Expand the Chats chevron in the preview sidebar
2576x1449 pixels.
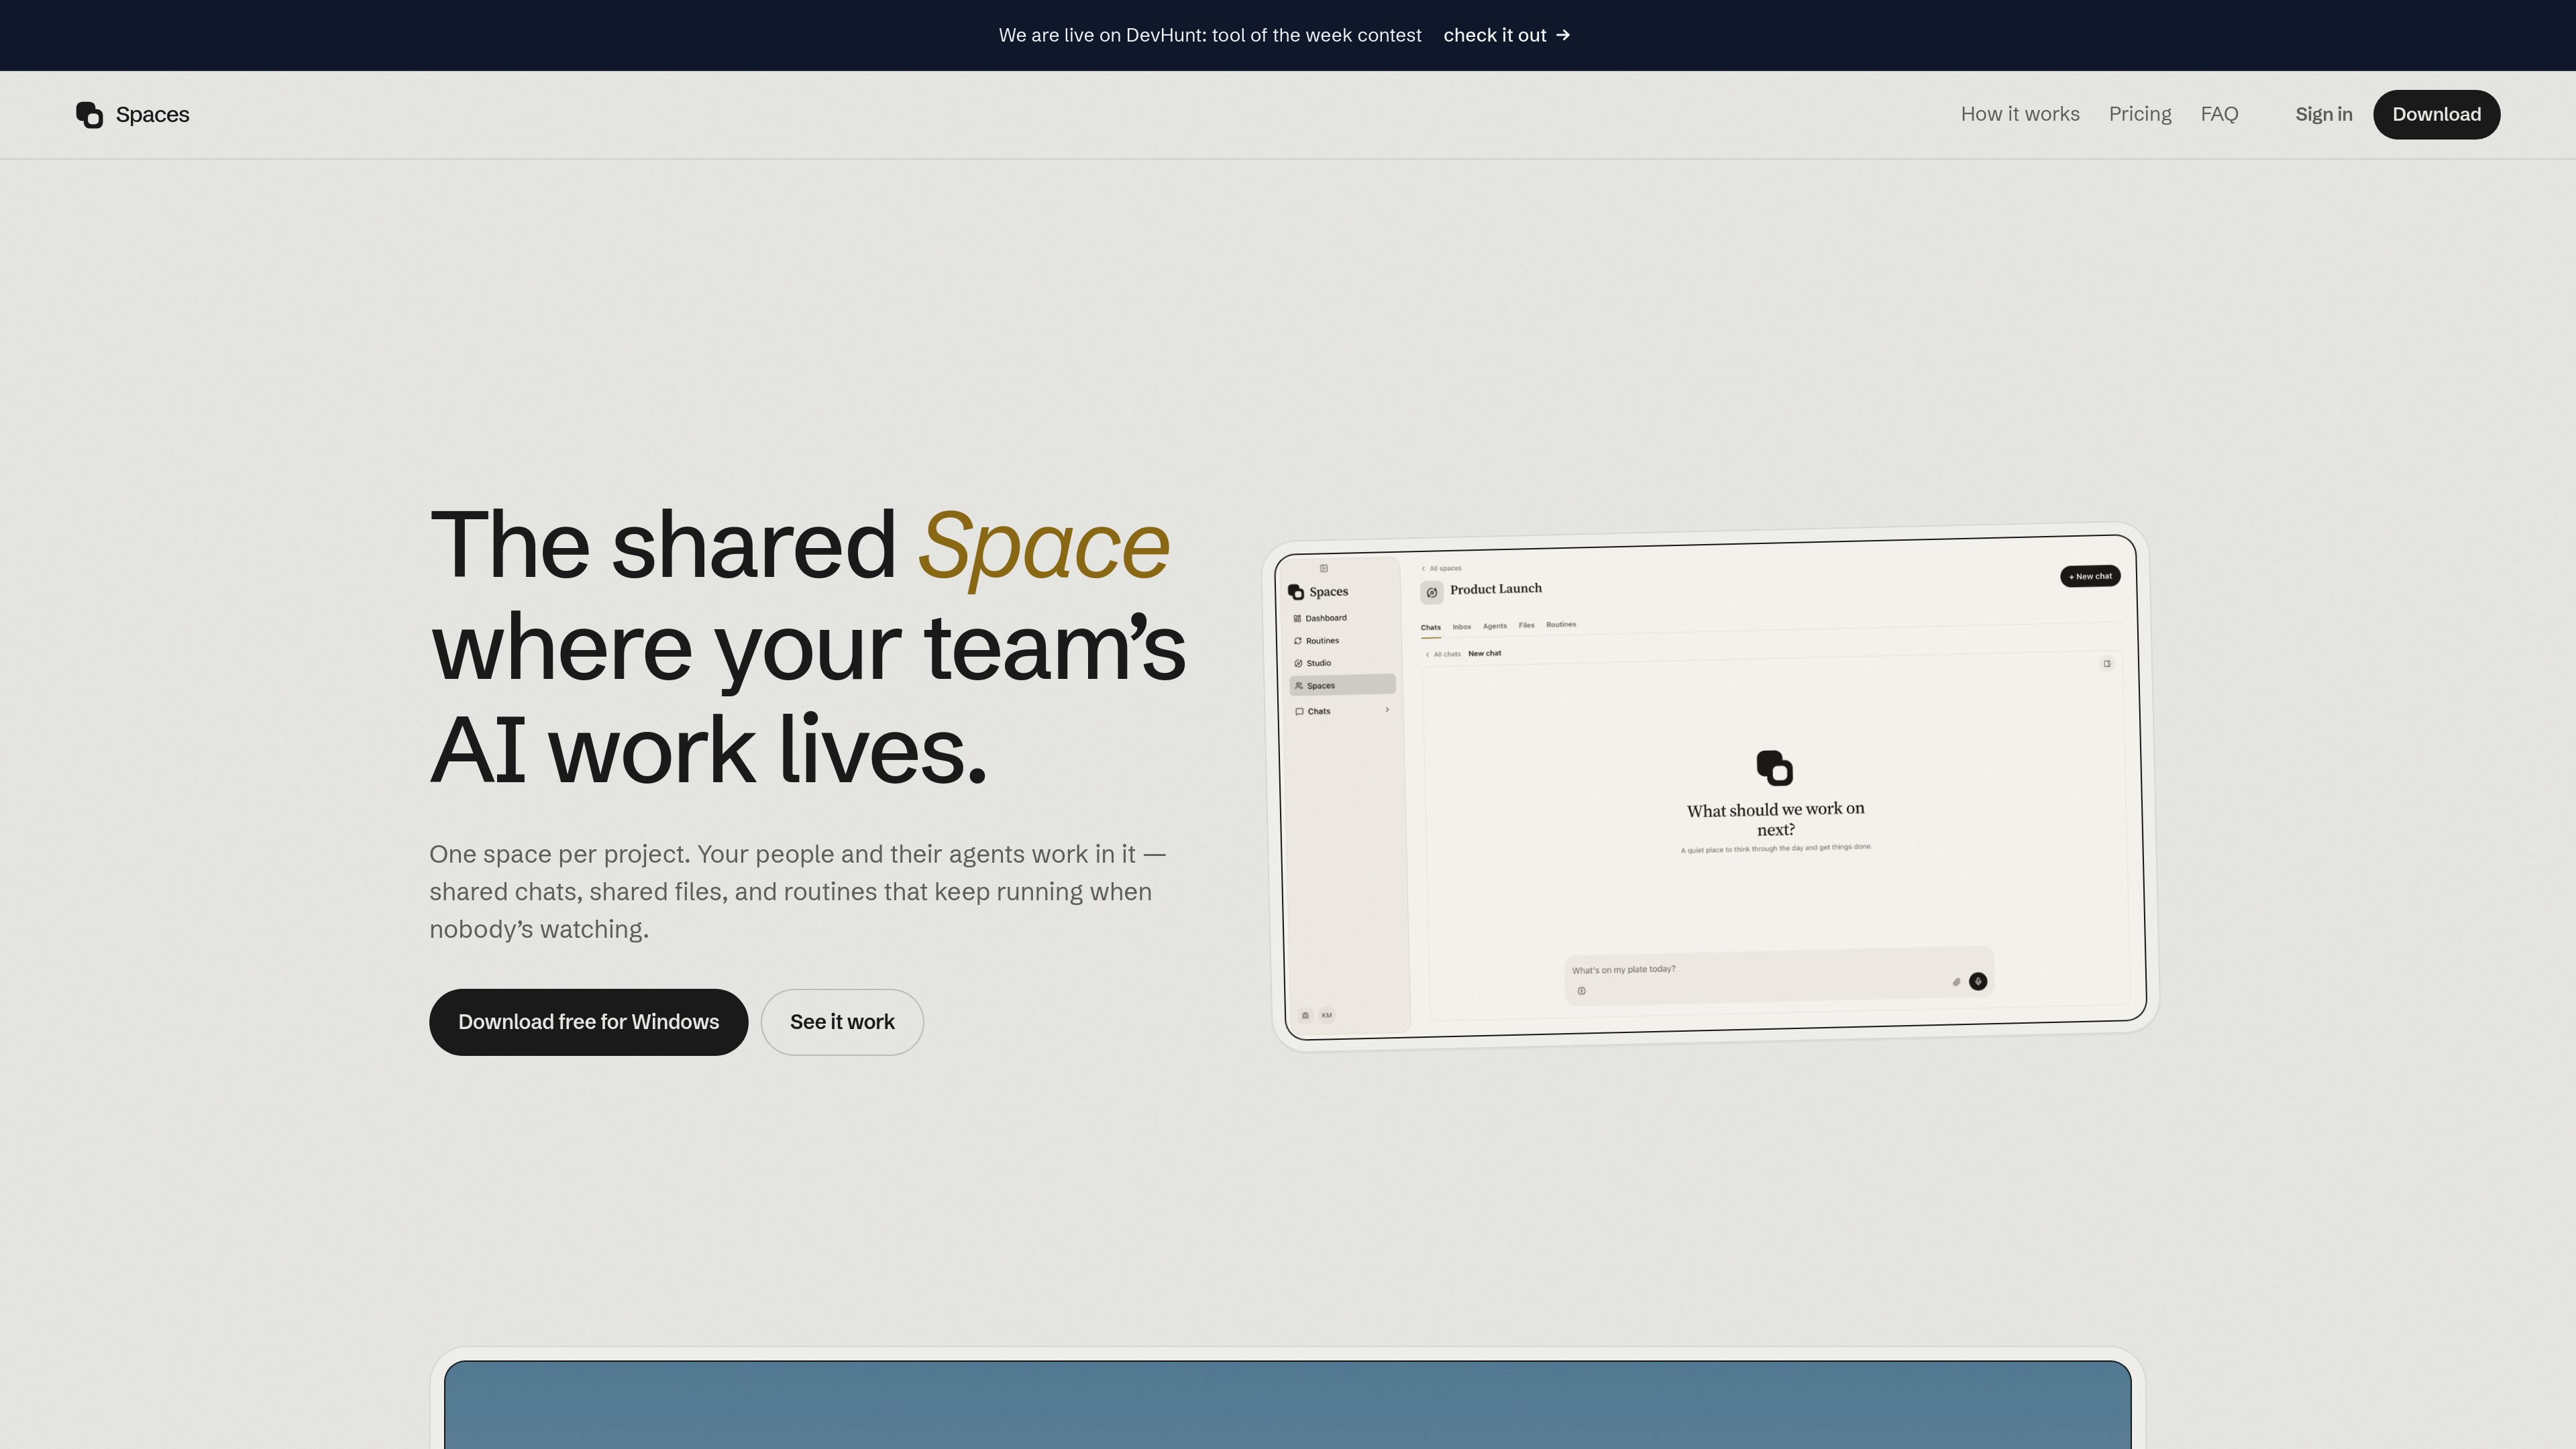1387,709
